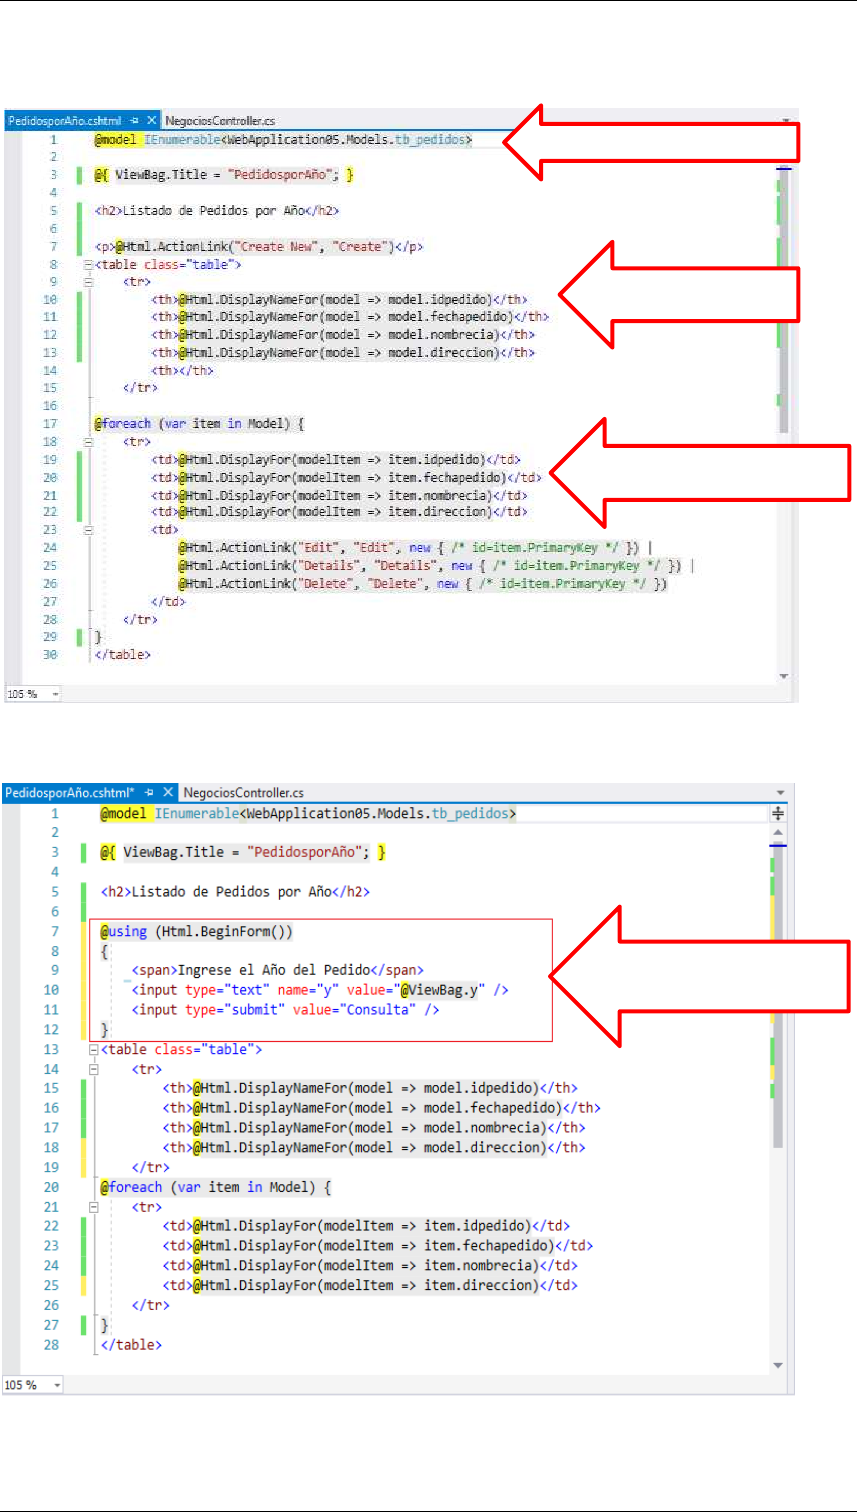
Task: Switch to NegociosController.cs tab in bottom editor
Action: [x=243, y=793]
